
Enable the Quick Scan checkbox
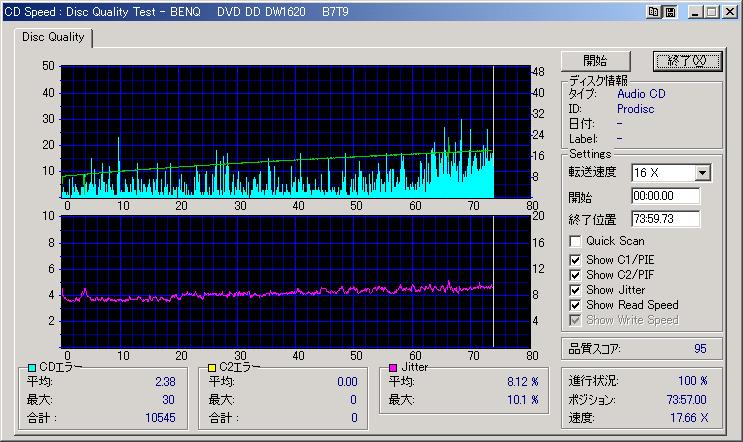[575, 241]
